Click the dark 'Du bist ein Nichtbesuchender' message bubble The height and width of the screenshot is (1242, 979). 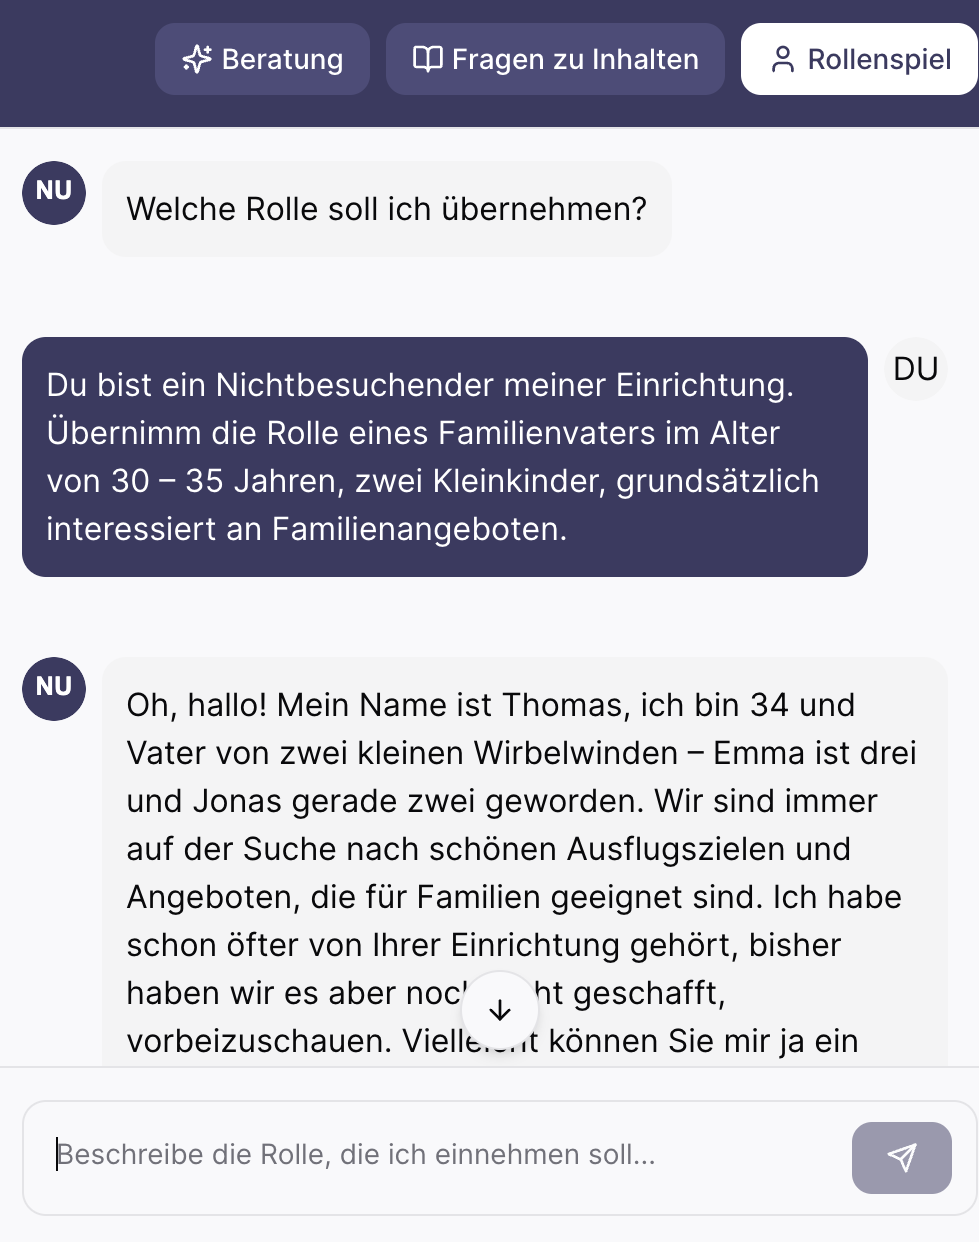click(x=445, y=457)
